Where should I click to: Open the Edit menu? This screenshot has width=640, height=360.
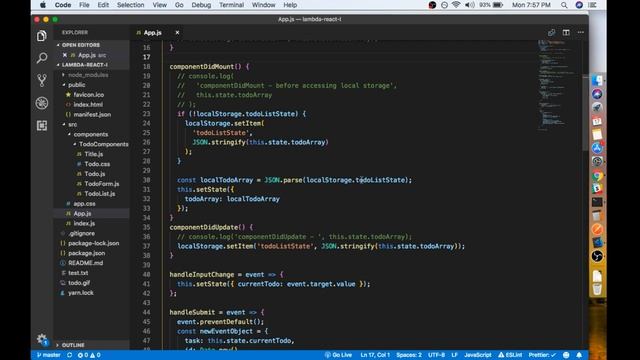click(x=103, y=5)
